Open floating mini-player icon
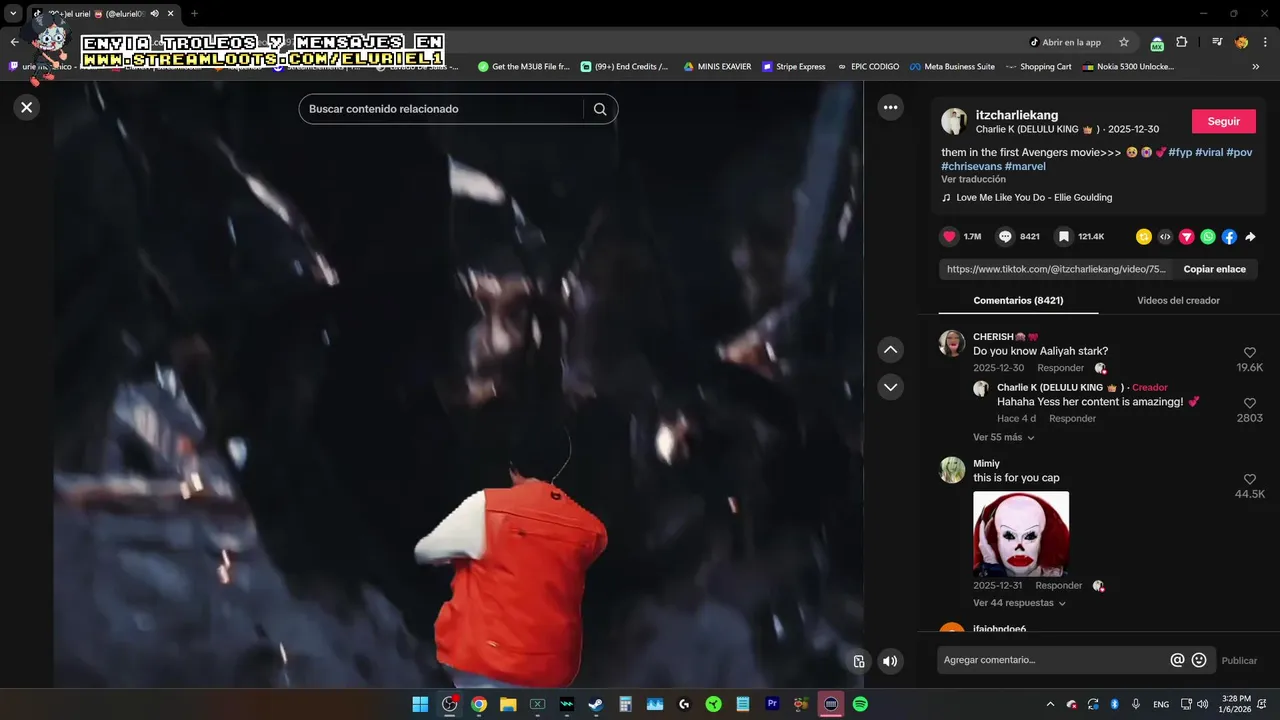 (x=859, y=661)
